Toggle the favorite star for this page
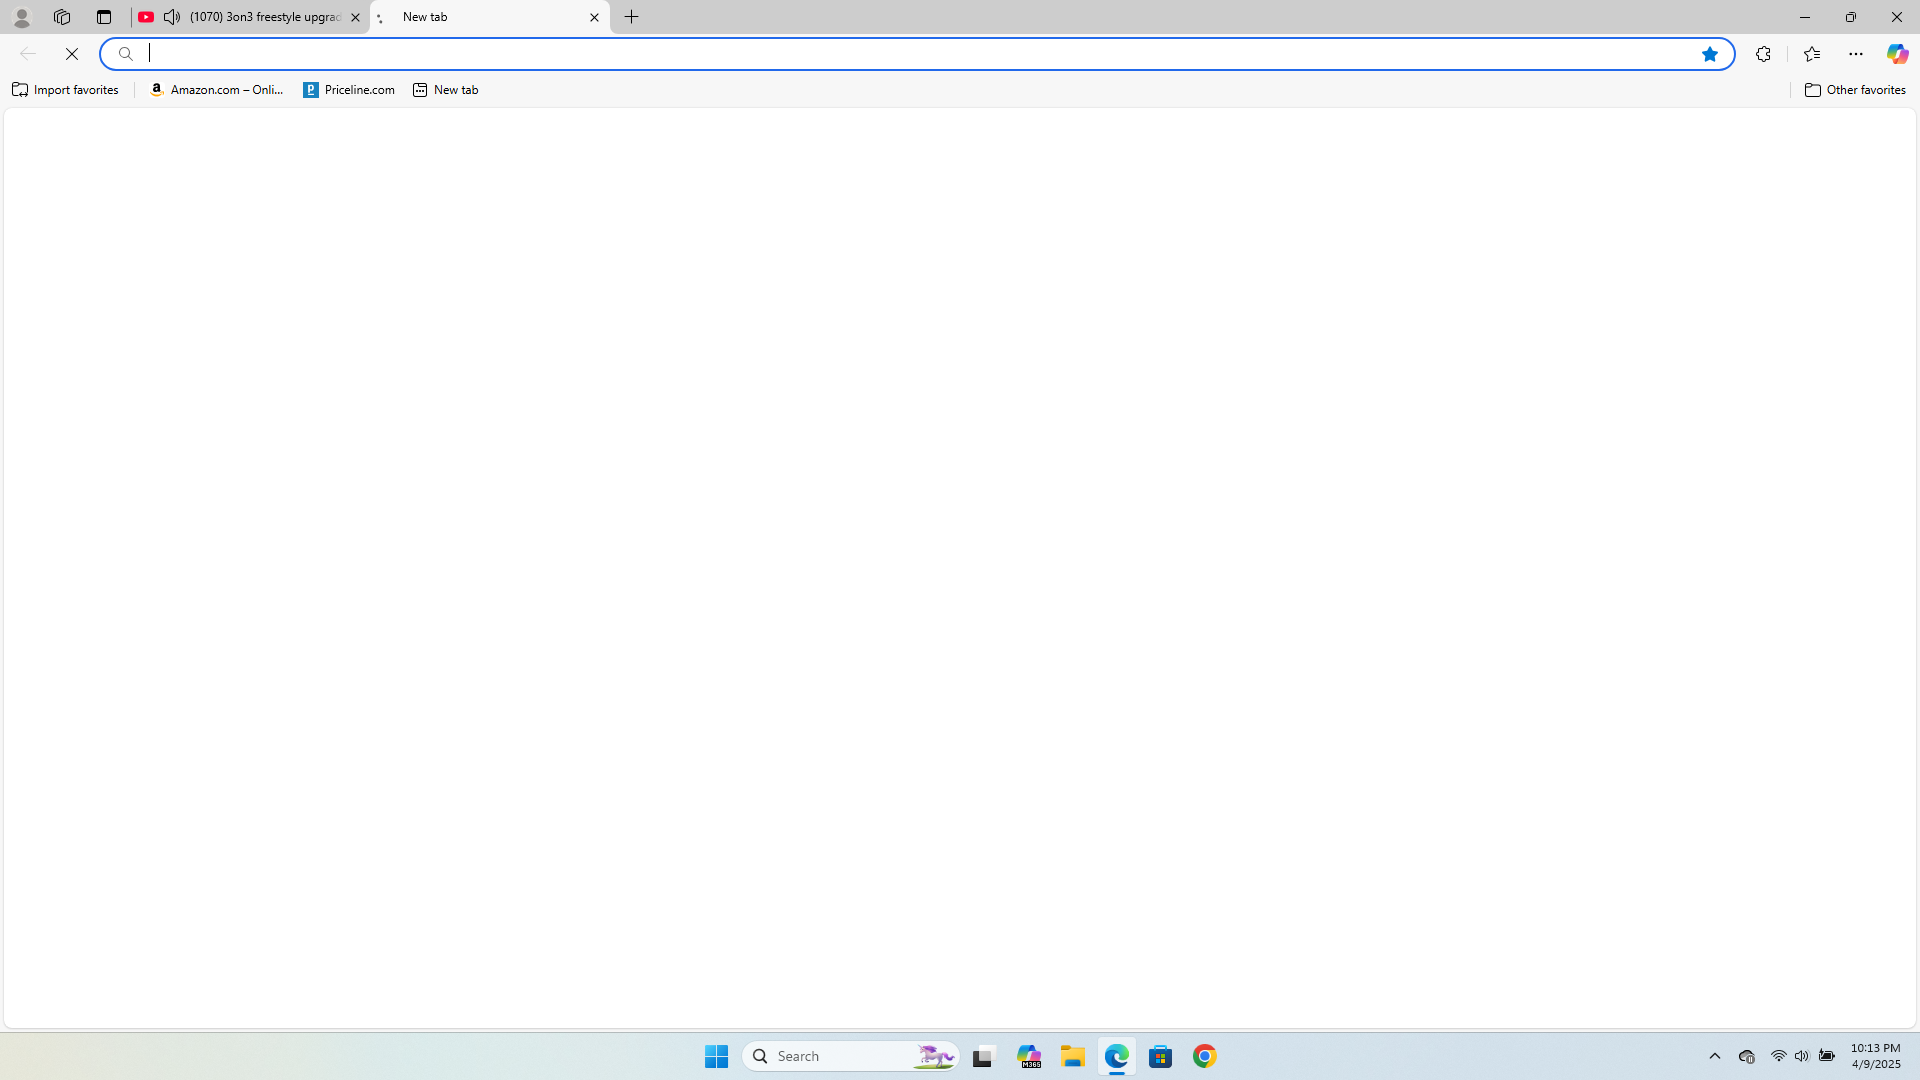The height and width of the screenshot is (1080, 1920). point(1710,54)
